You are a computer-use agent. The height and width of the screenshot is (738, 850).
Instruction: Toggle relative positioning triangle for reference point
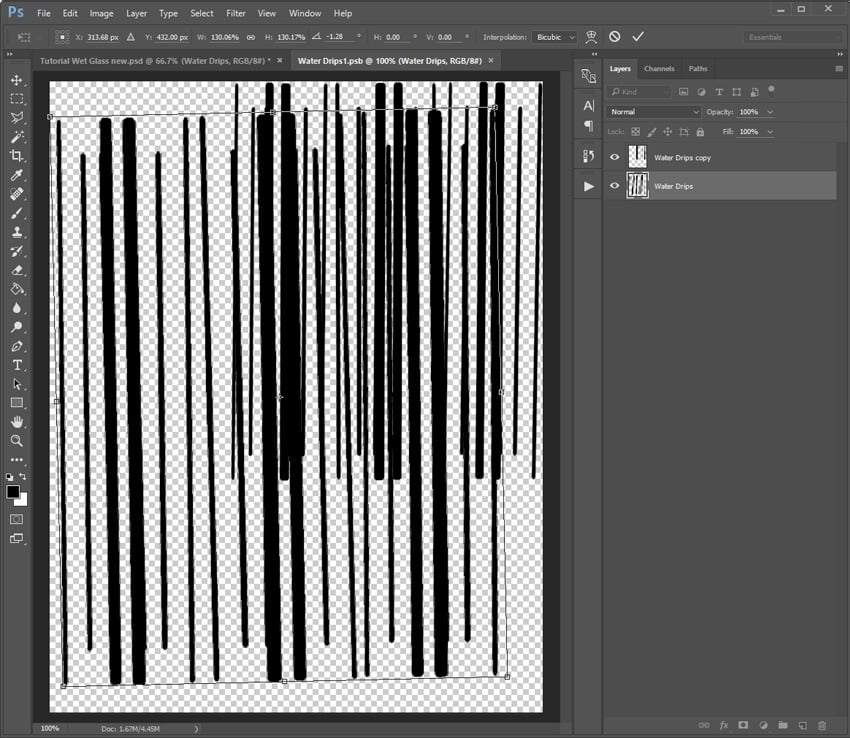(x=131, y=37)
